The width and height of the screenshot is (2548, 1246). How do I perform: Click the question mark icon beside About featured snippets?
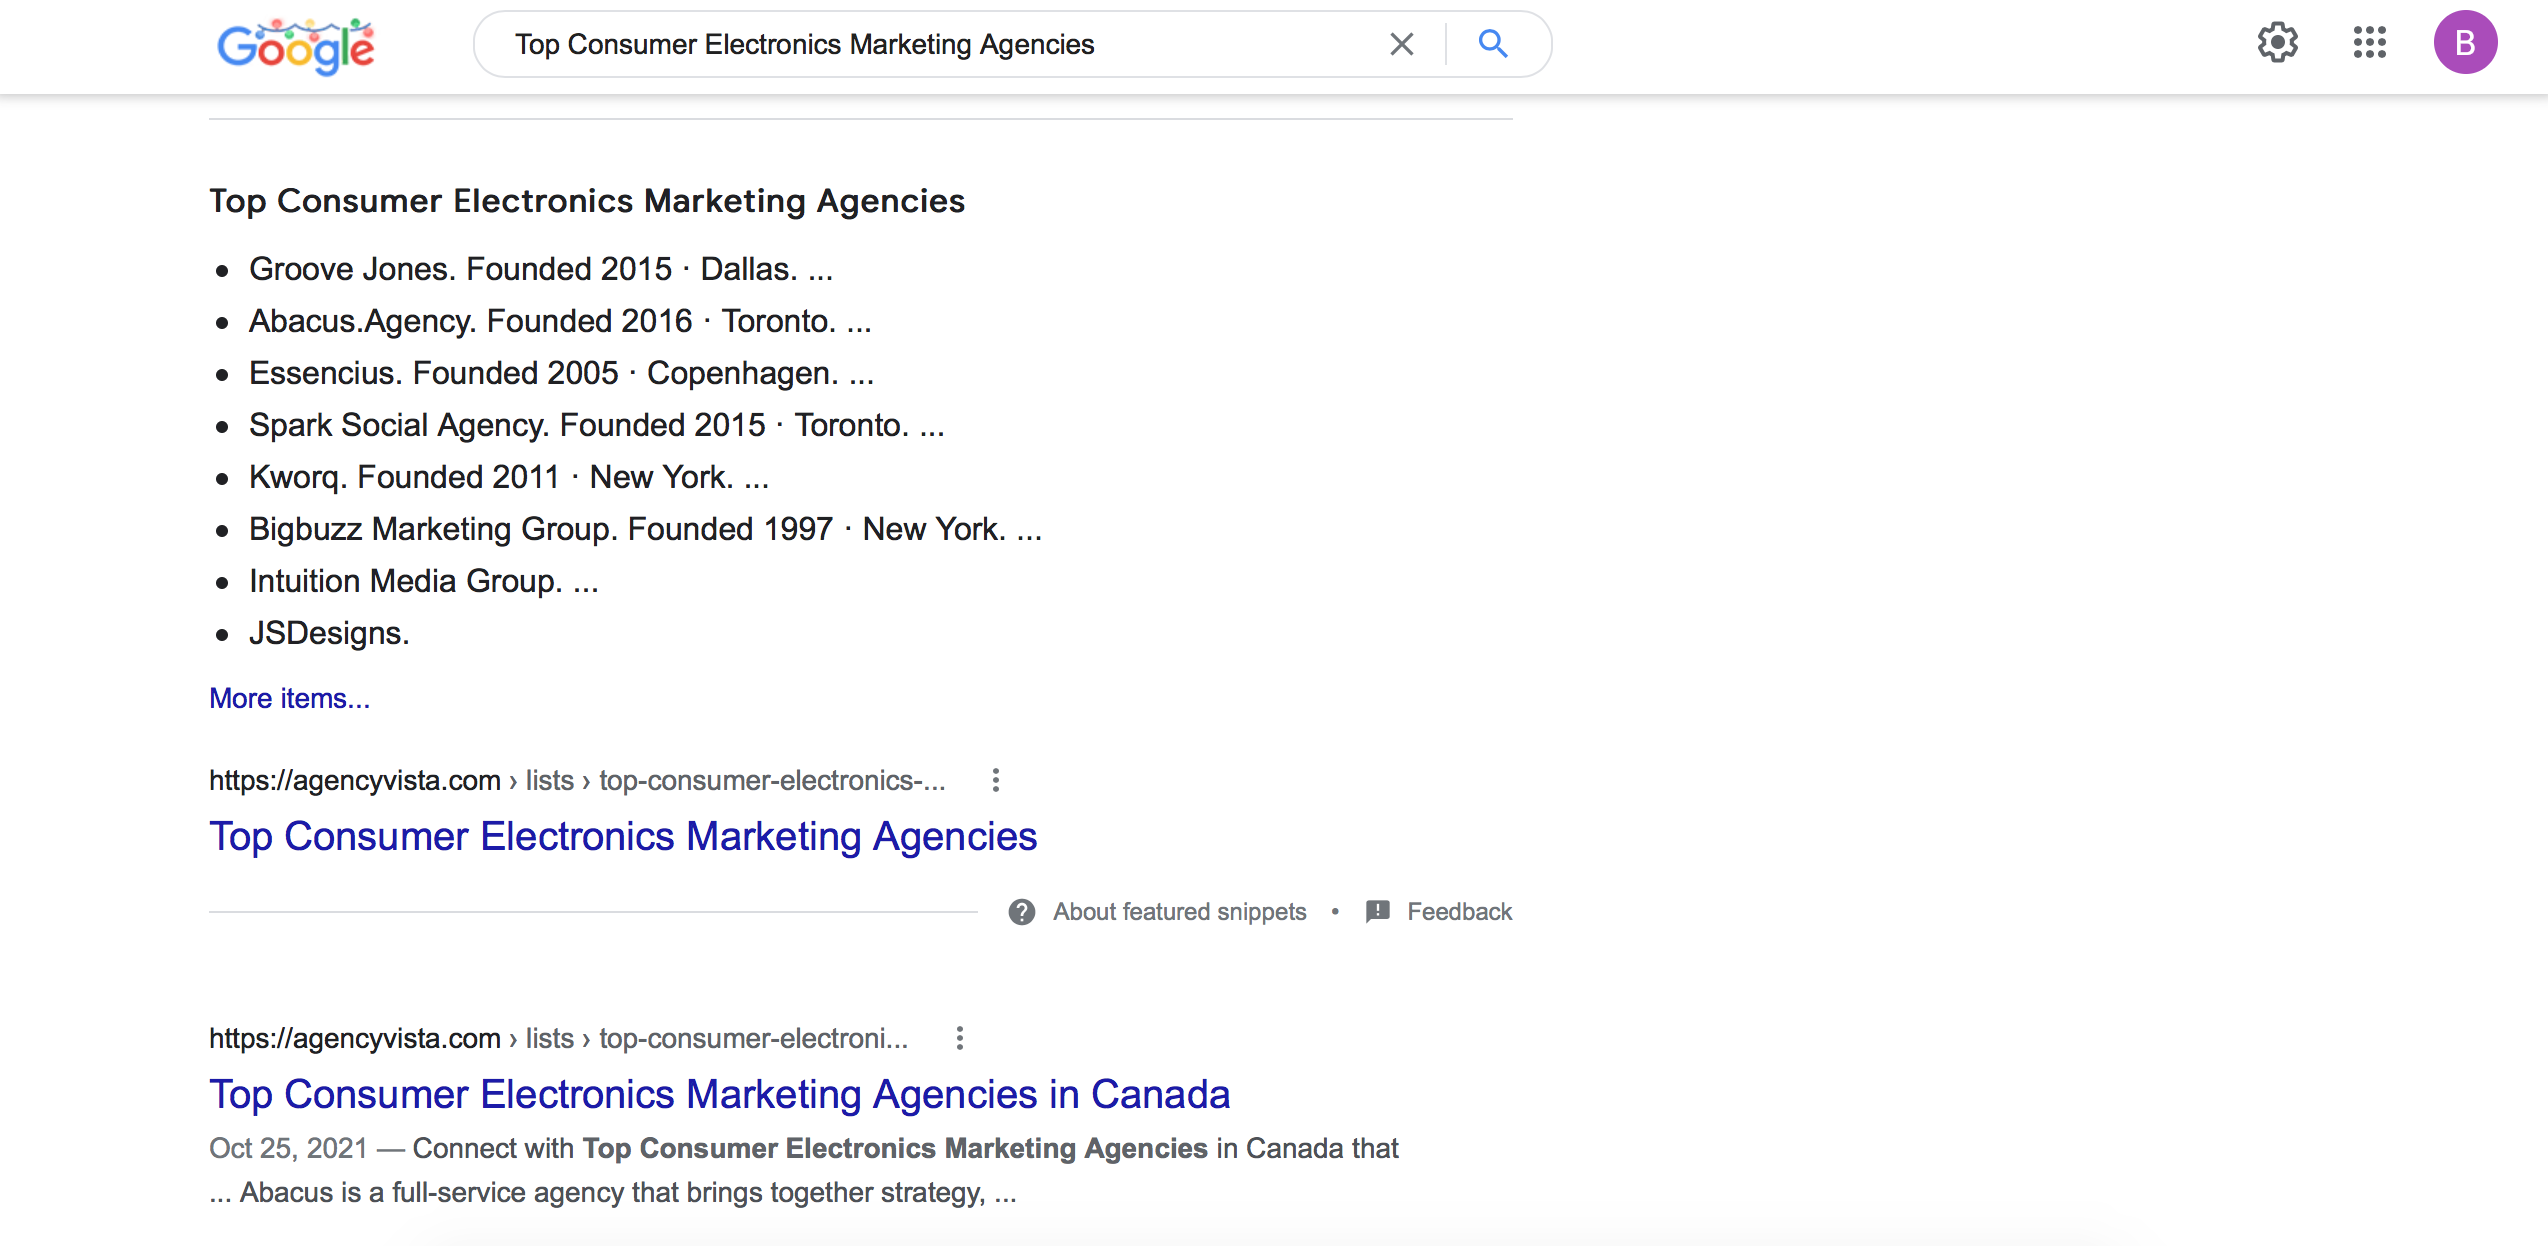[1021, 912]
